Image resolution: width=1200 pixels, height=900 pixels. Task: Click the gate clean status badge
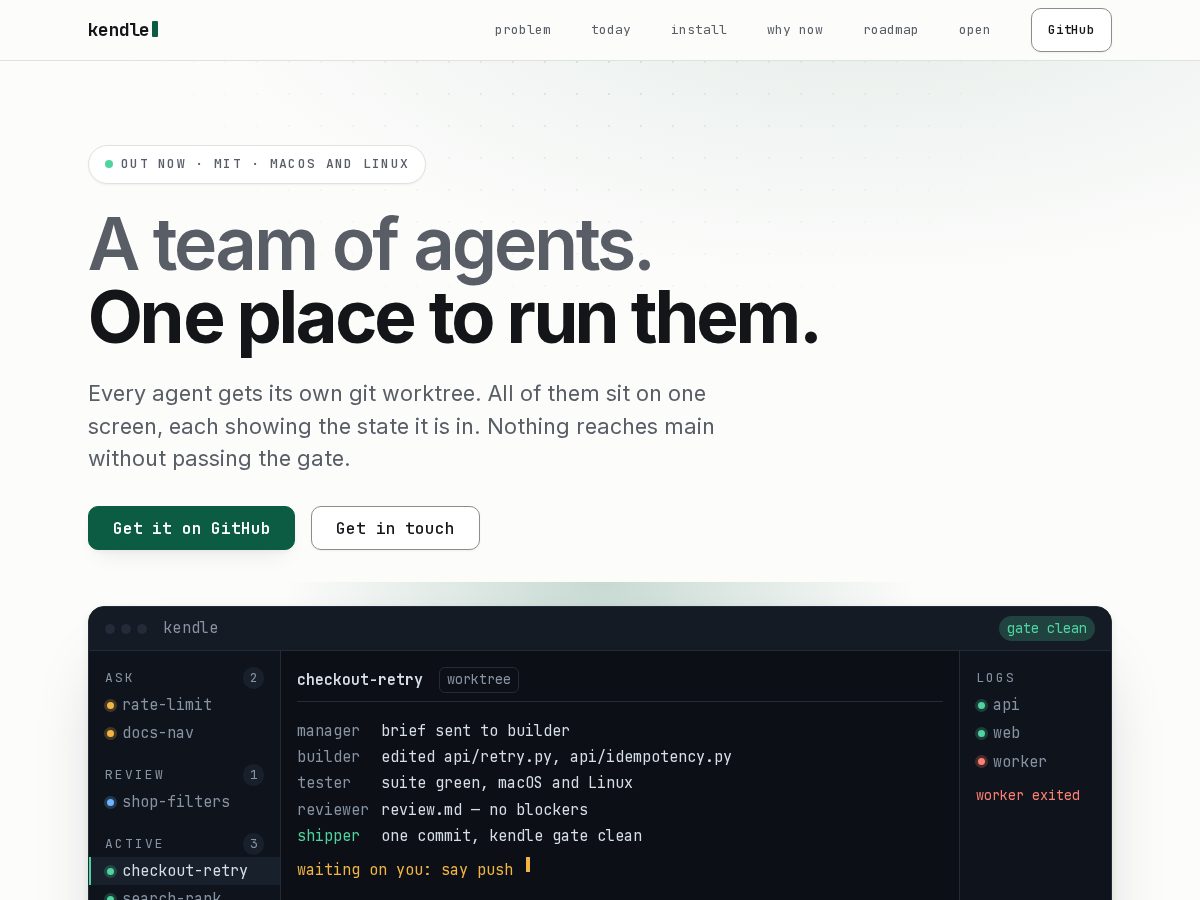click(x=1047, y=628)
